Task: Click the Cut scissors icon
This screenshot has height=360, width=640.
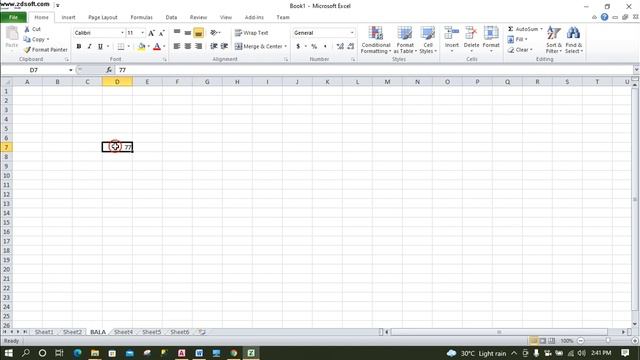Action: (27, 29)
